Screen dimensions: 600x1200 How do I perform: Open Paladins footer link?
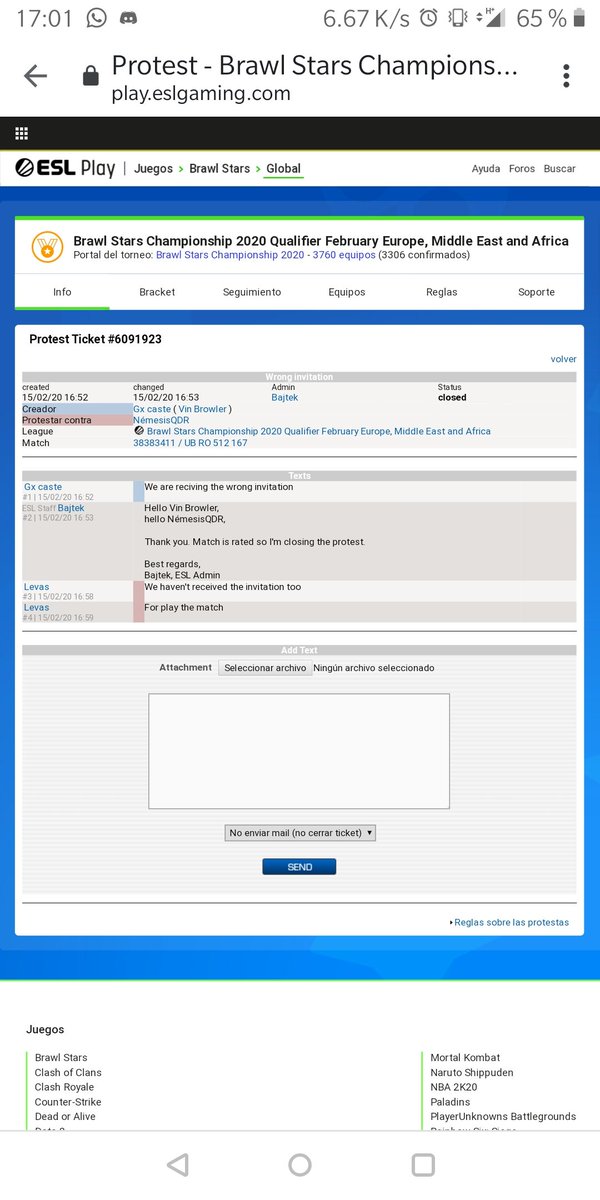450,1102
